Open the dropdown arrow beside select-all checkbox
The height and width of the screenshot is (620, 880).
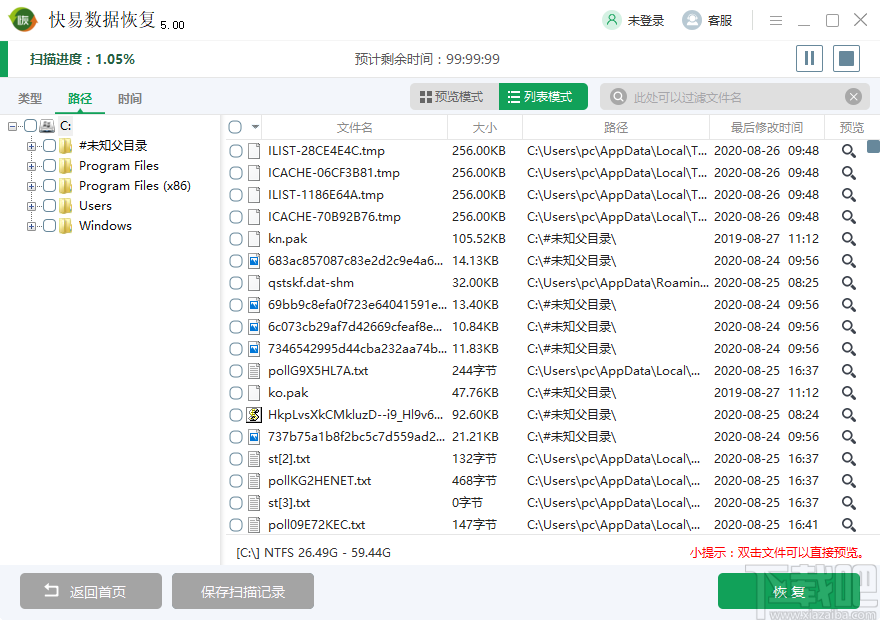pos(255,127)
